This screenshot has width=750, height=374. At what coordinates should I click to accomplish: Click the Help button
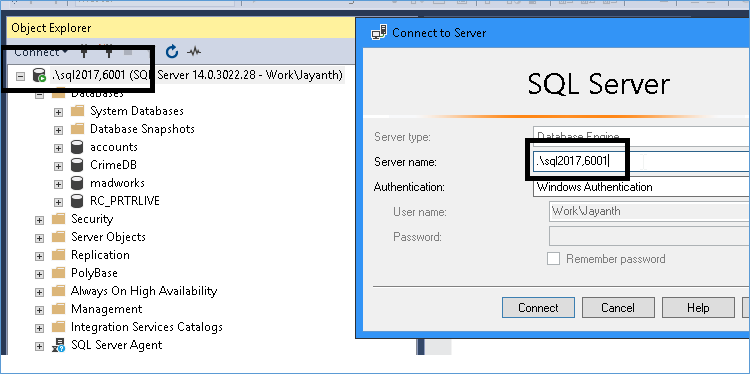(x=698, y=308)
